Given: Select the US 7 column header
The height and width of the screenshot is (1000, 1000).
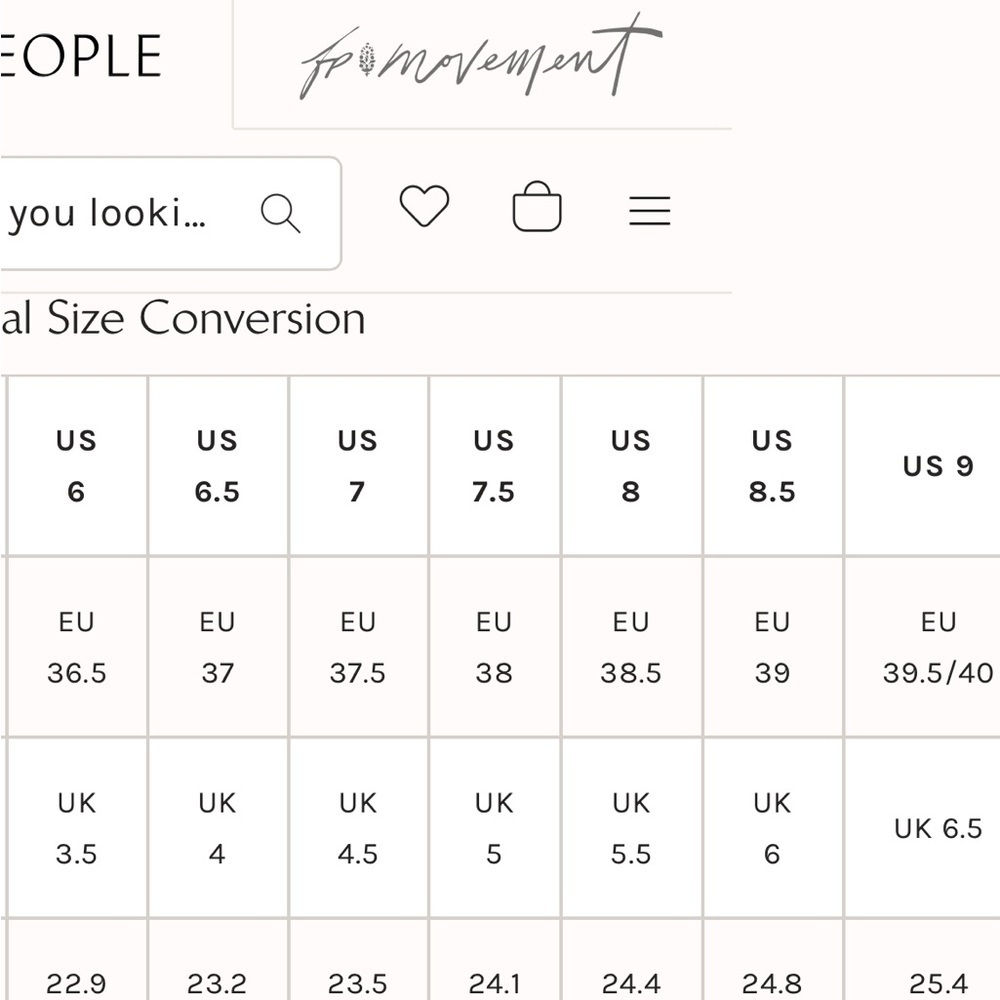Looking at the screenshot, I should click(358, 466).
